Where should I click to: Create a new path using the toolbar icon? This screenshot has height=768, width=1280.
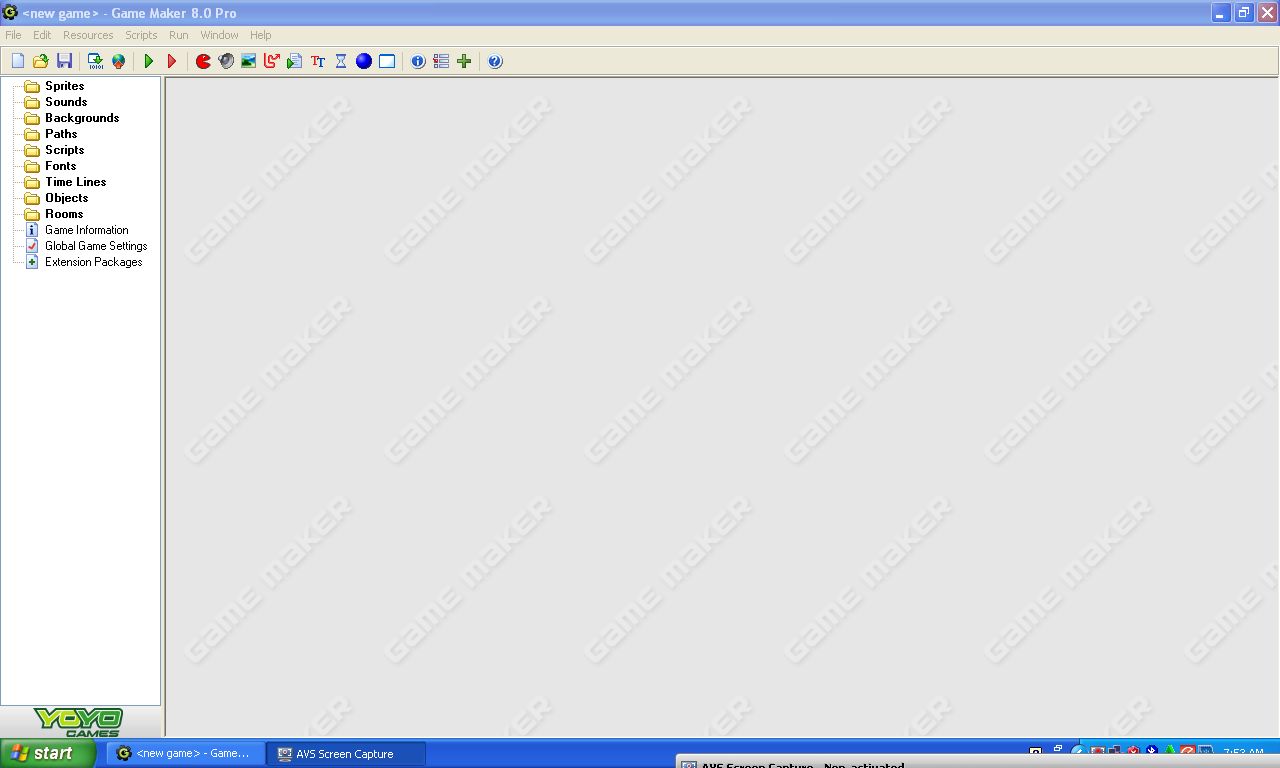click(270, 61)
